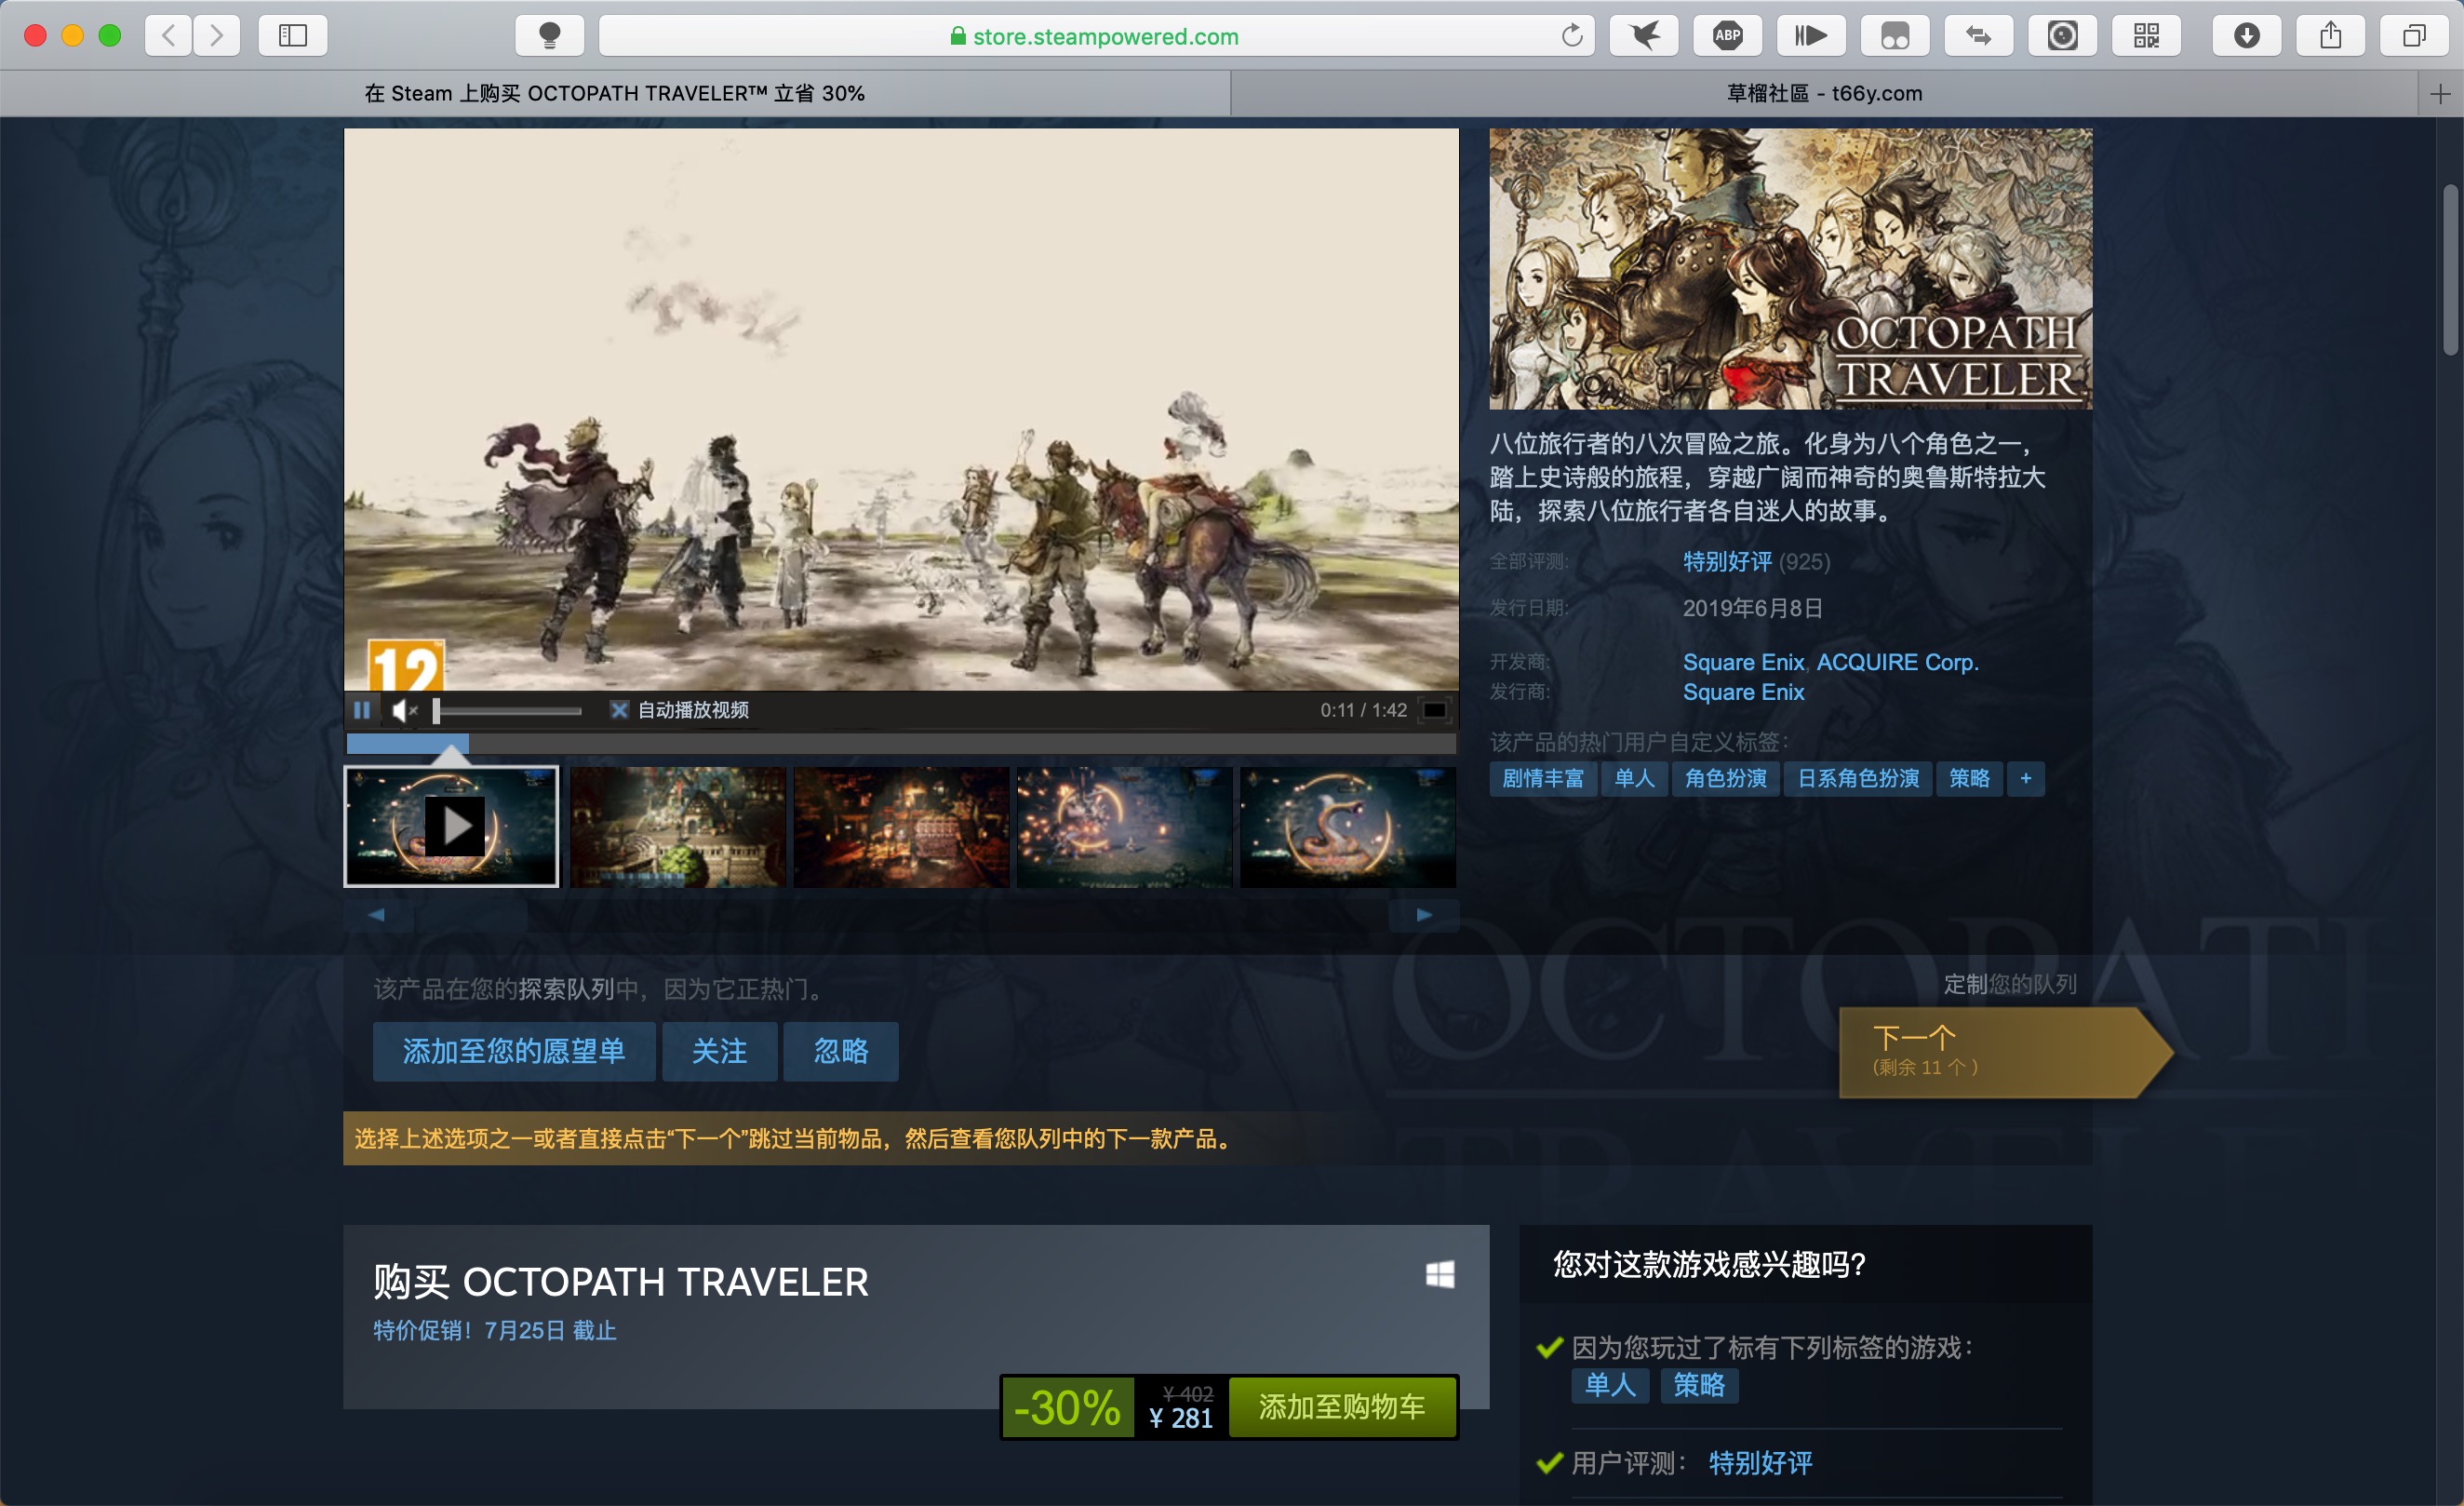Image resolution: width=2464 pixels, height=1506 pixels.
Task: Open 定制您的队列 customize queue link
Action: pyautogui.click(x=2010, y=984)
